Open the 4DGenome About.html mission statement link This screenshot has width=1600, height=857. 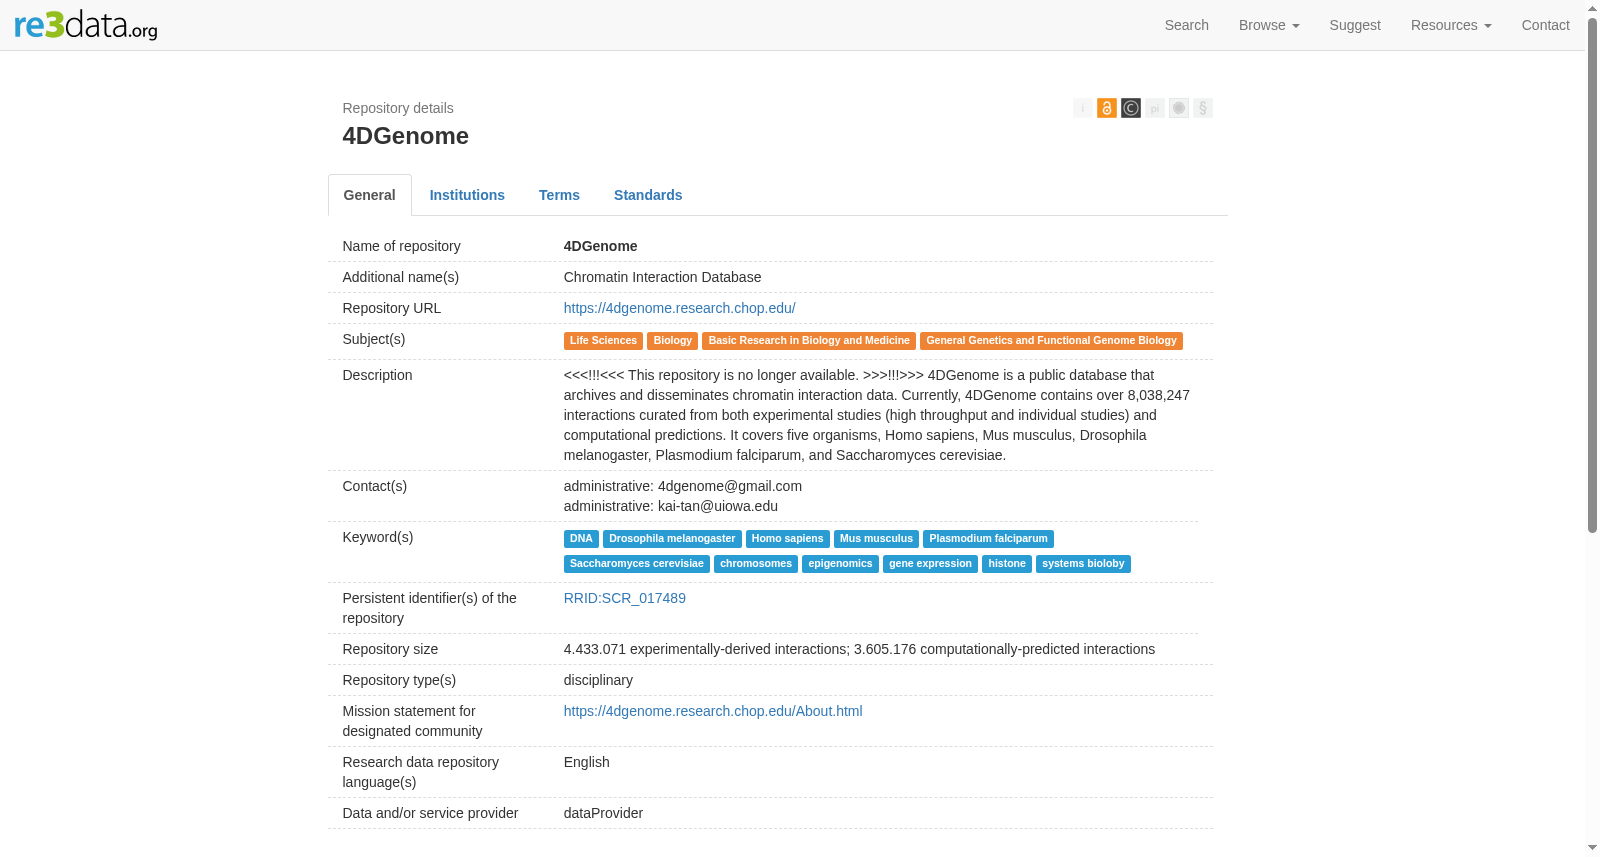pos(713,711)
